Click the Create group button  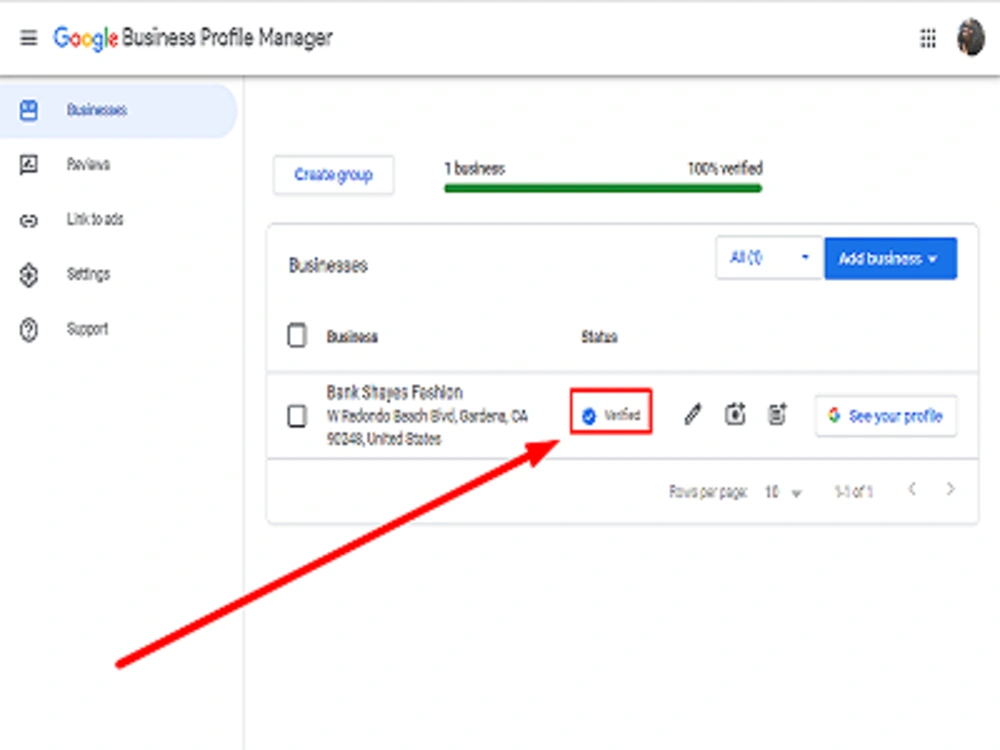coord(334,175)
